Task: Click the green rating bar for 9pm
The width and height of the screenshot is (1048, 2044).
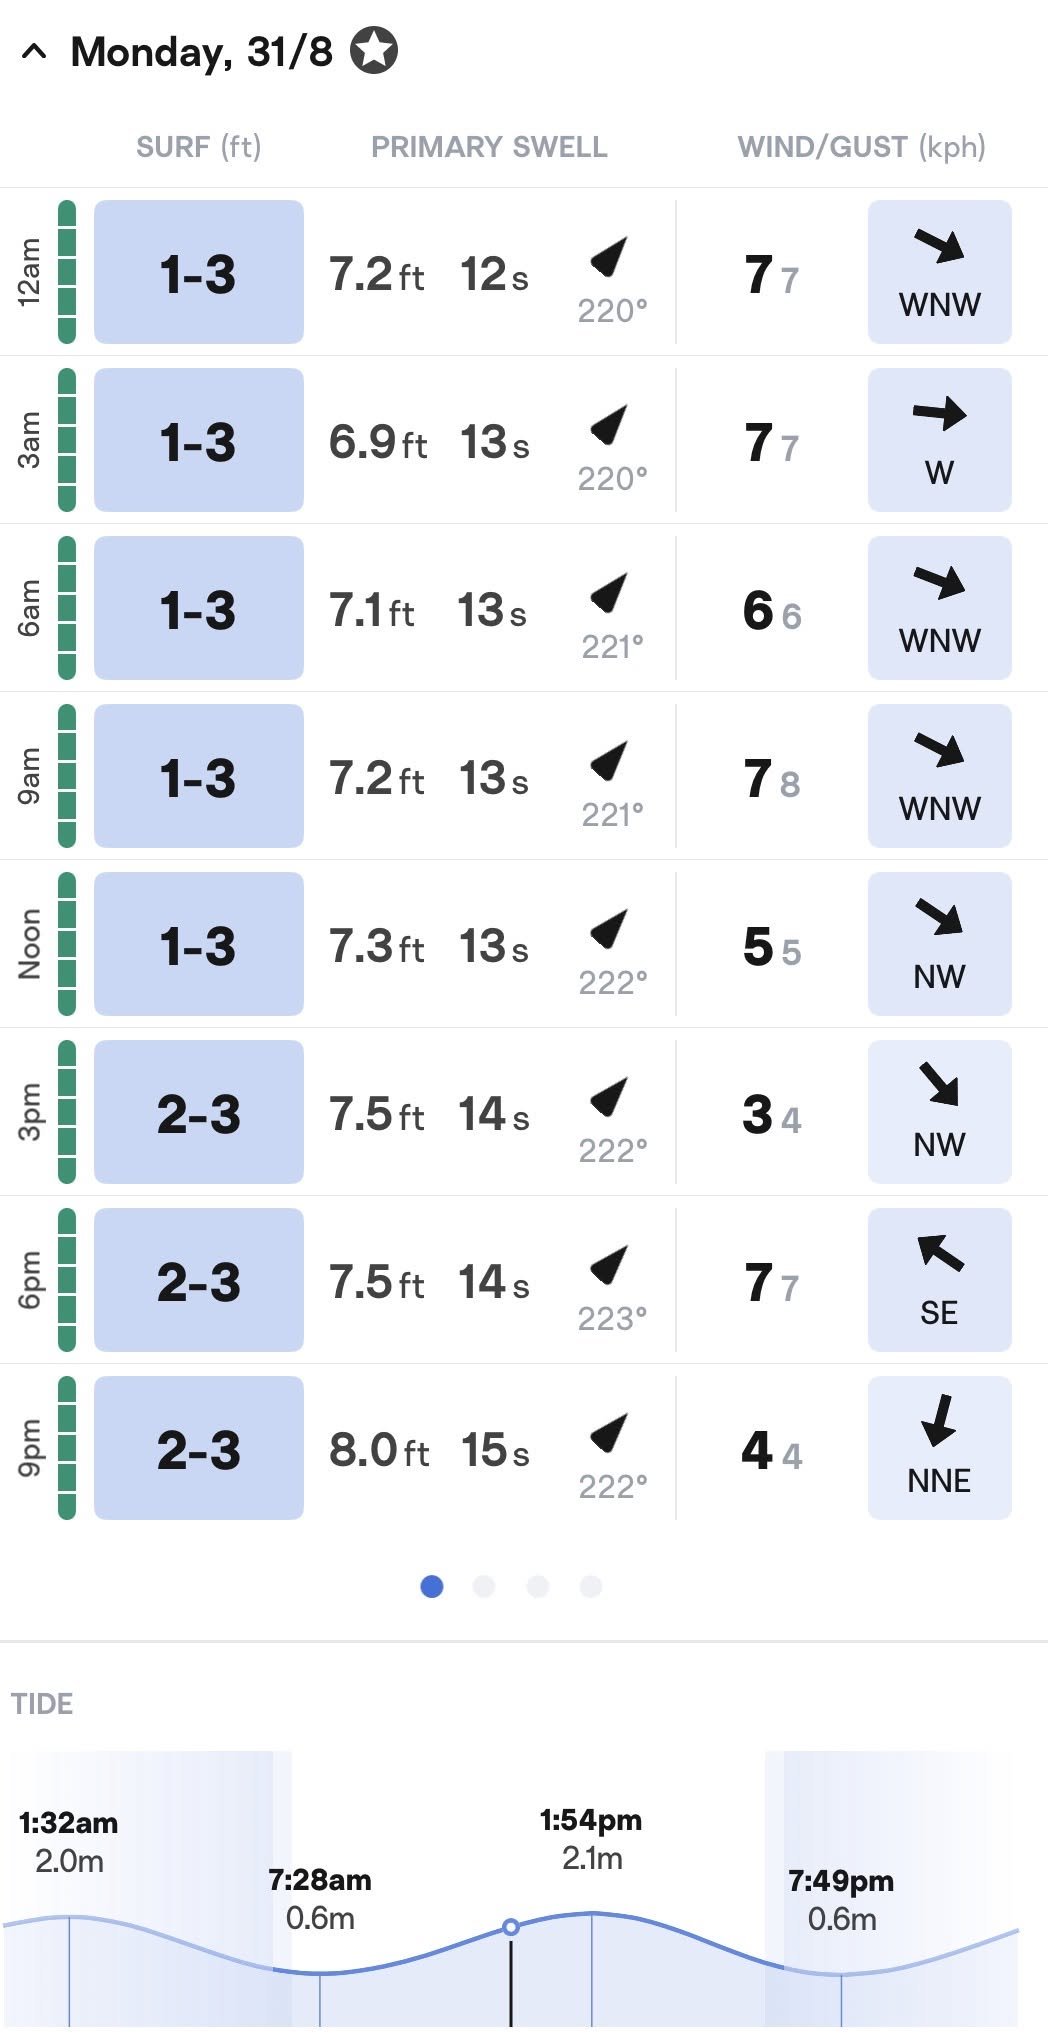Action: tap(67, 1448)
